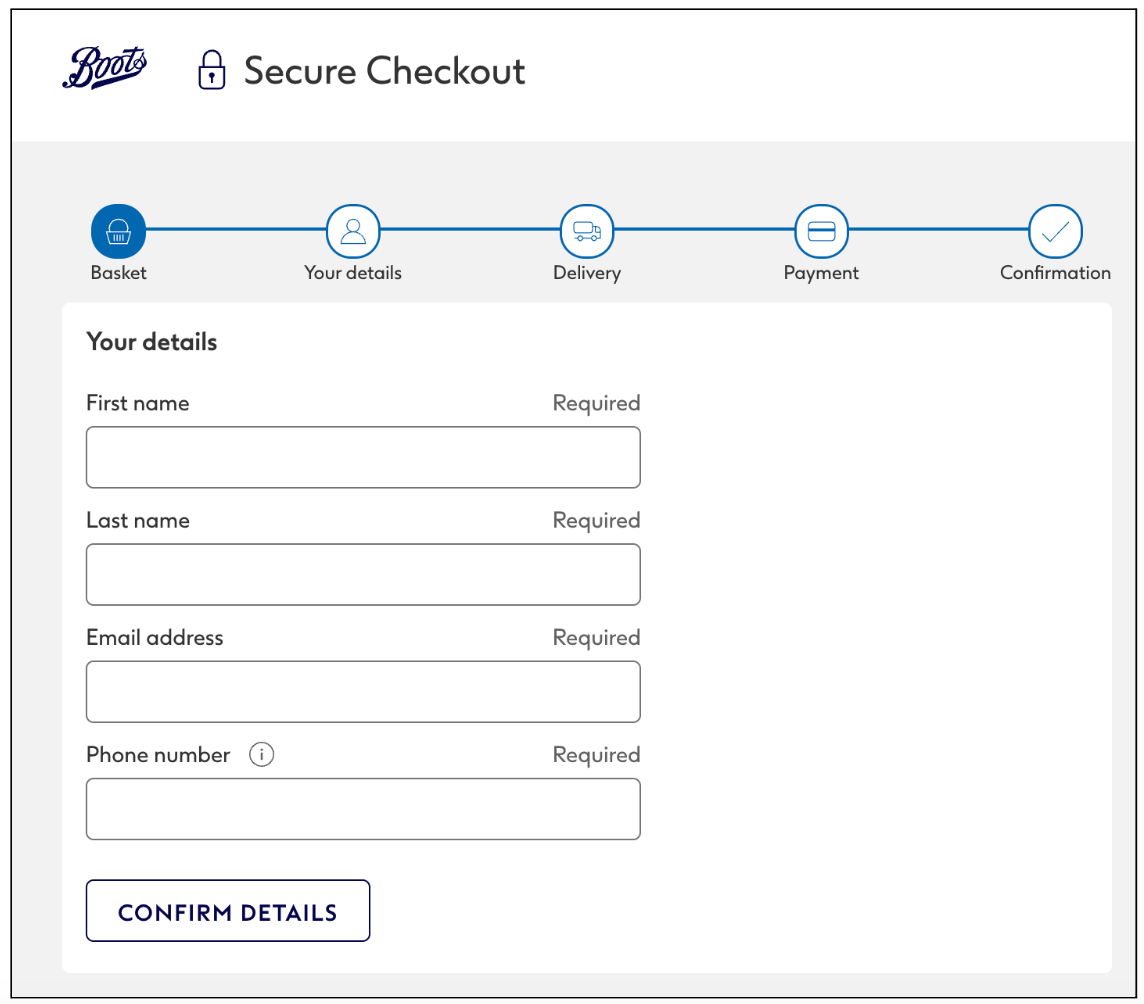Click the Required label next to Email address
Viewport: 1144px width, 1004px height.
point(596,637)
